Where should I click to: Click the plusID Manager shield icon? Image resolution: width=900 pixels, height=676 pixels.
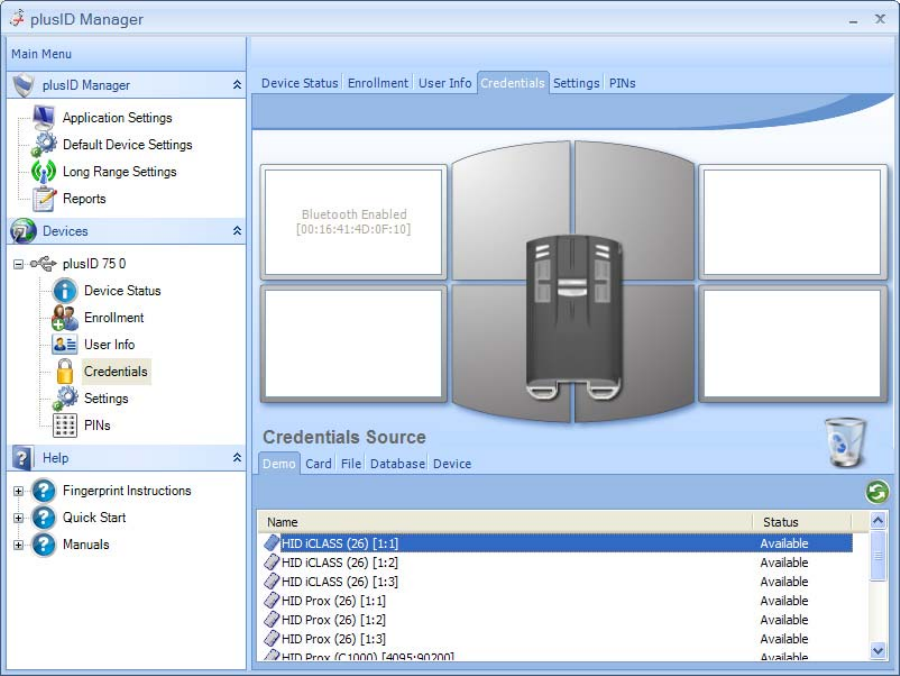[24, 85]
